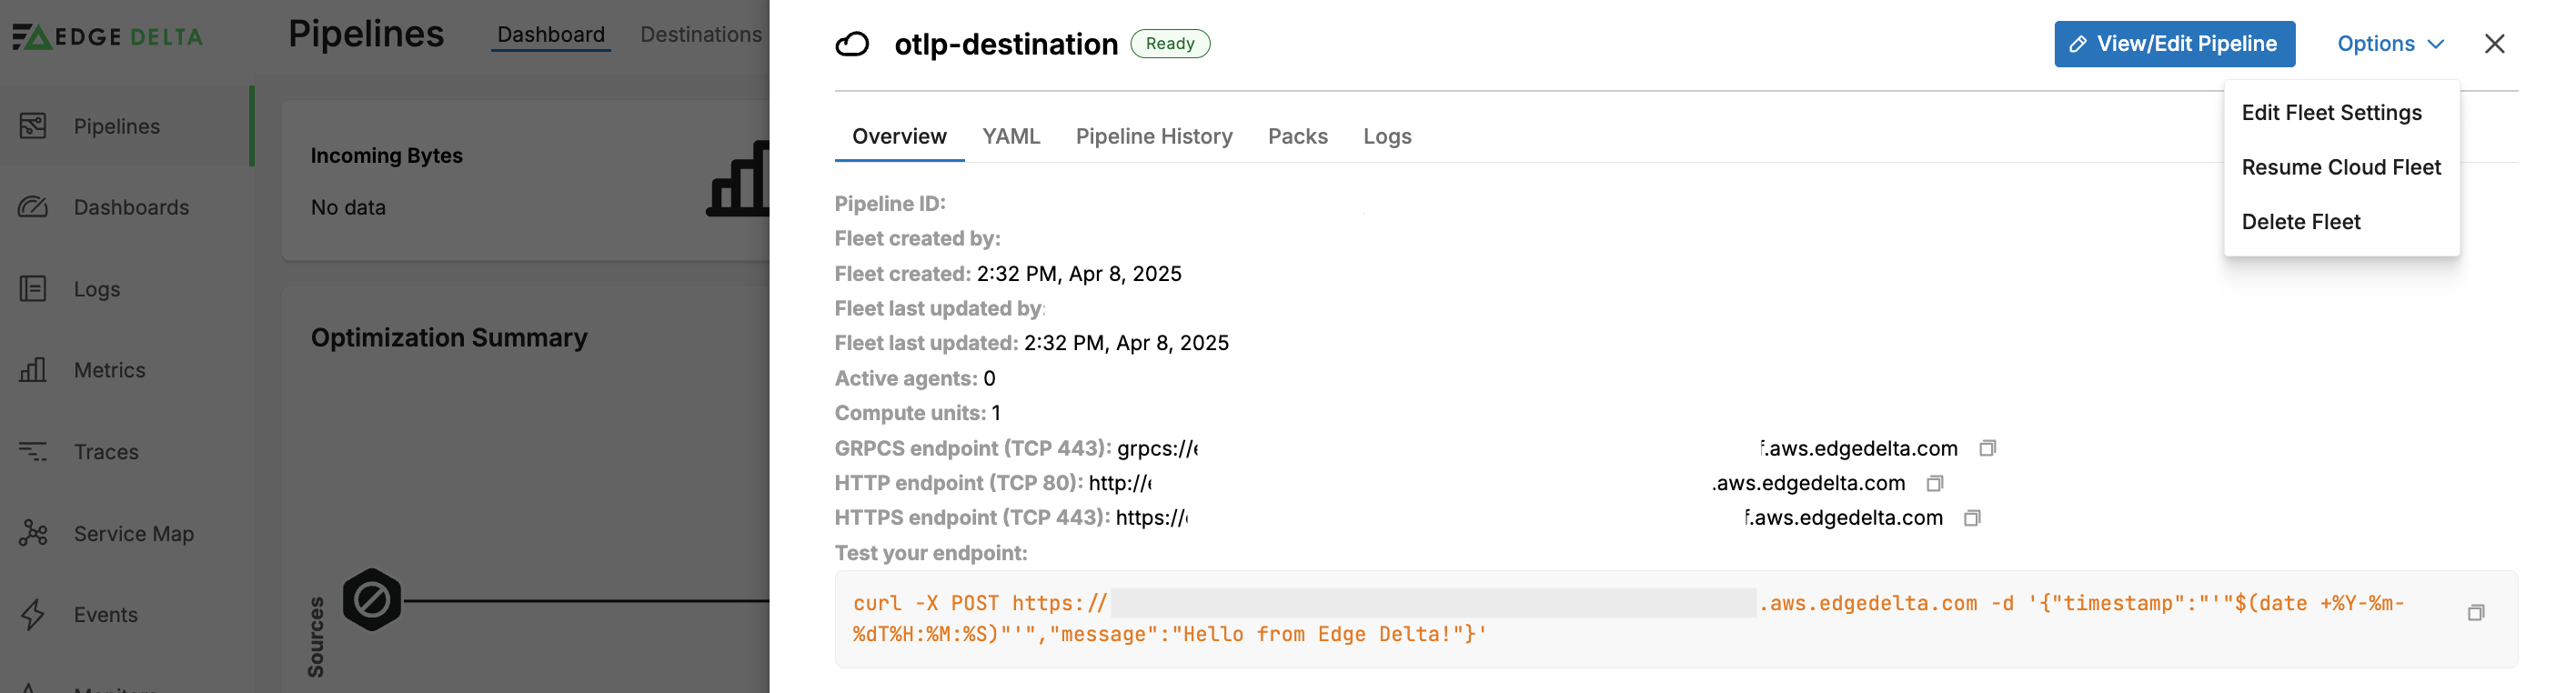Image resolution: width=2576 pixels, height=693 pixels.
Task: Switch to Destinations tab under Pipelines
Action: (701, 34)
